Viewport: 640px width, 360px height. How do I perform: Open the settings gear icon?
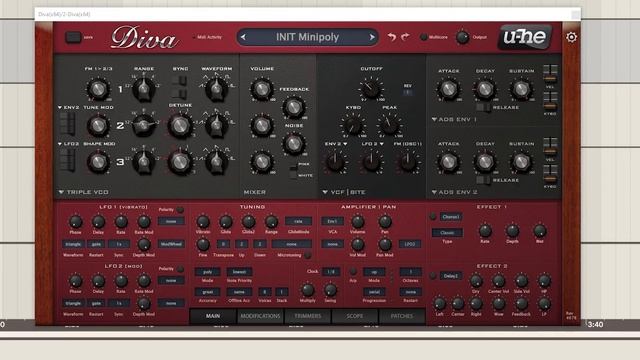571,37
